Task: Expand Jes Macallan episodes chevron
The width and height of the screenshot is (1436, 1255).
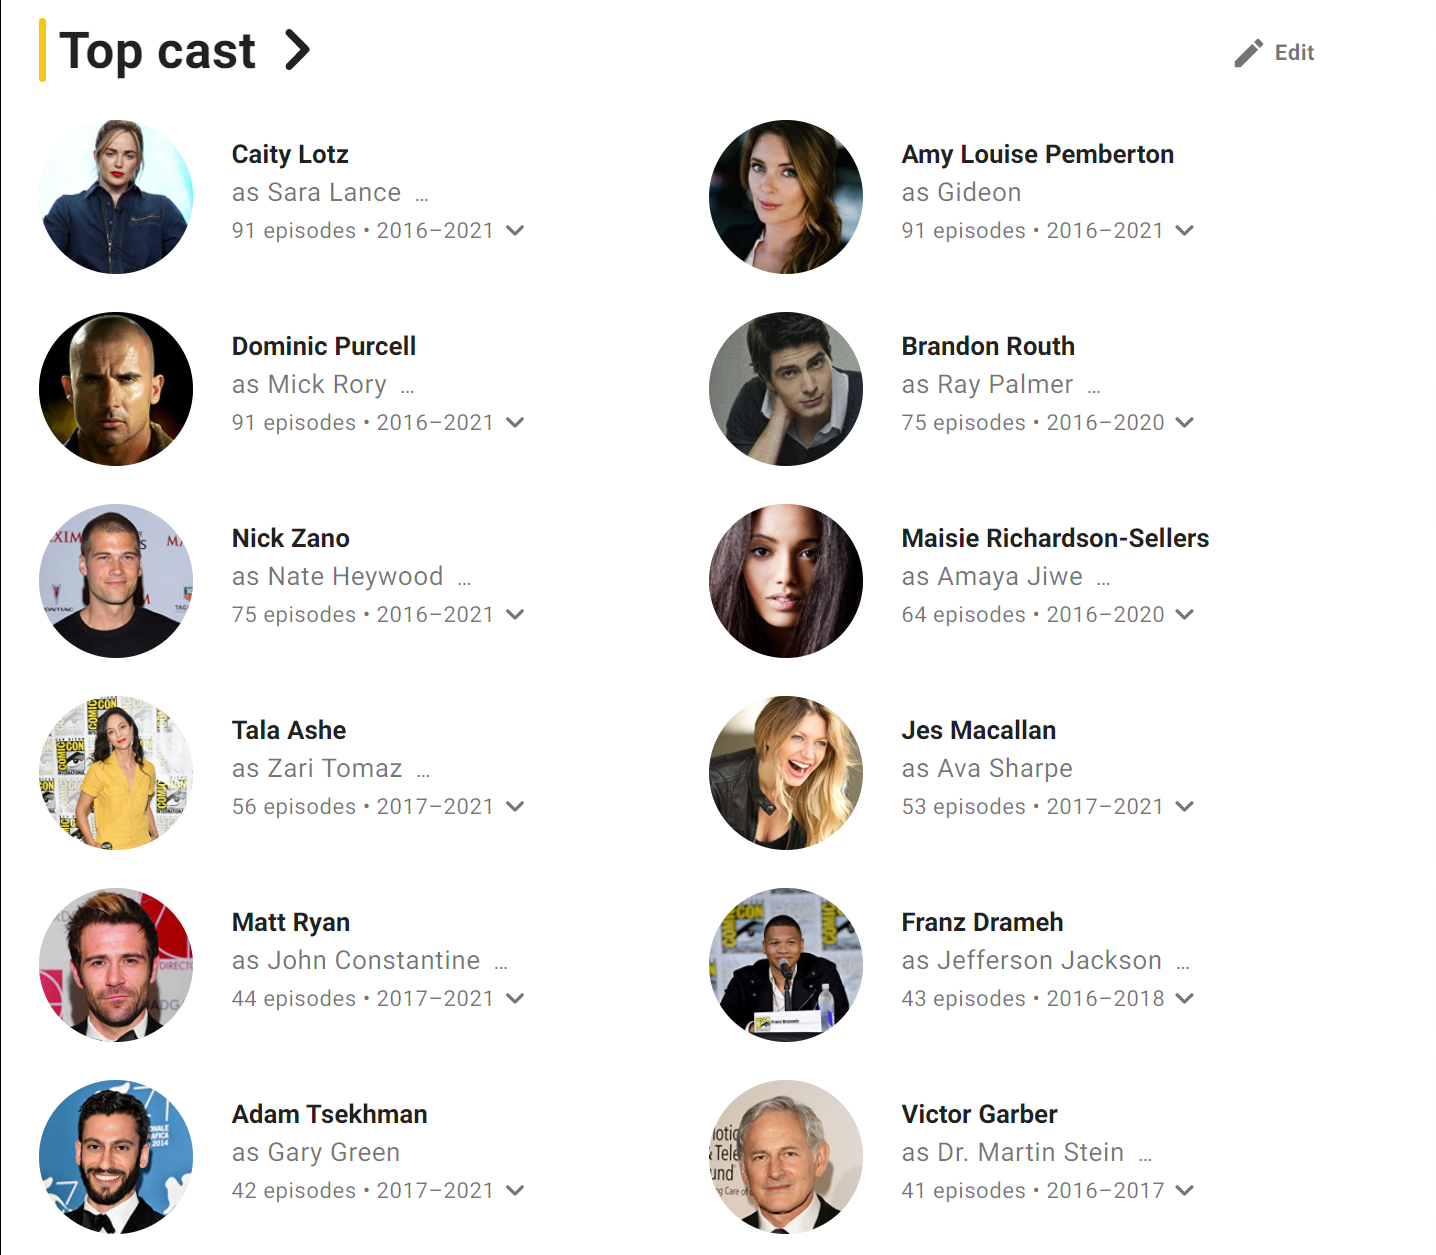Action: pyautogui.click(x=1185, y=806)
